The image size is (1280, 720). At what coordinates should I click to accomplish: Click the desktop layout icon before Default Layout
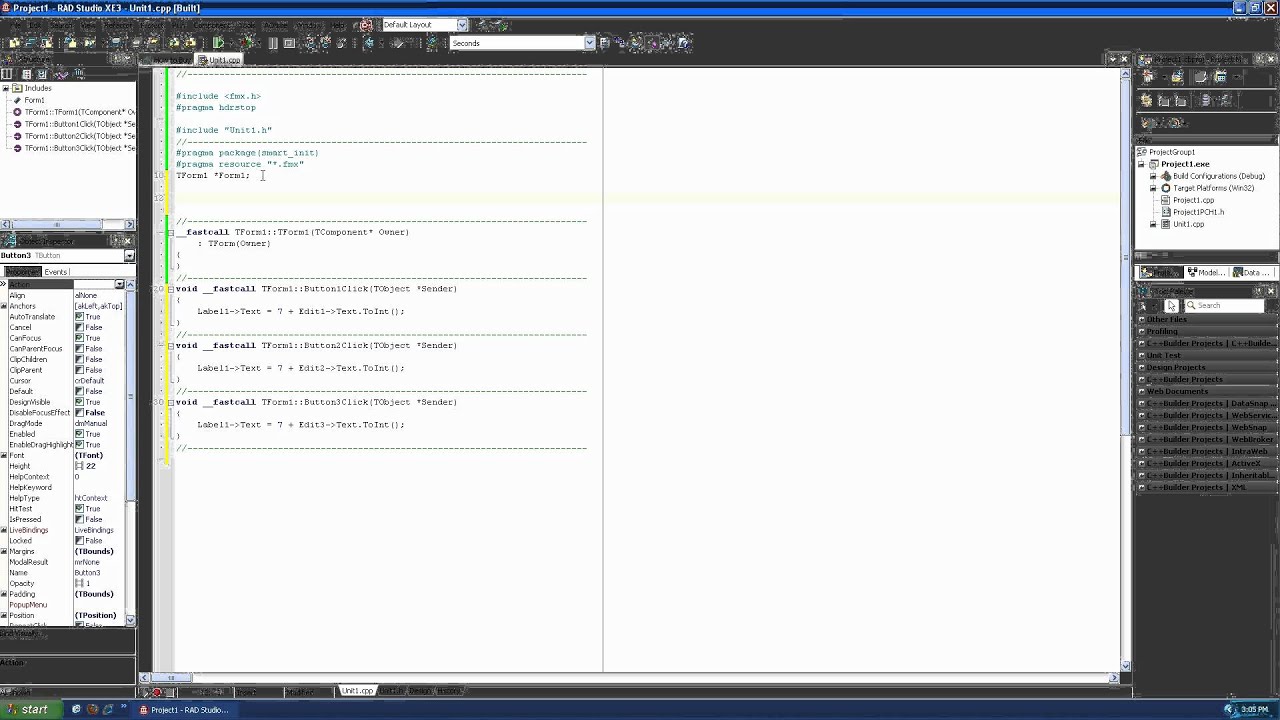point(367,25)
